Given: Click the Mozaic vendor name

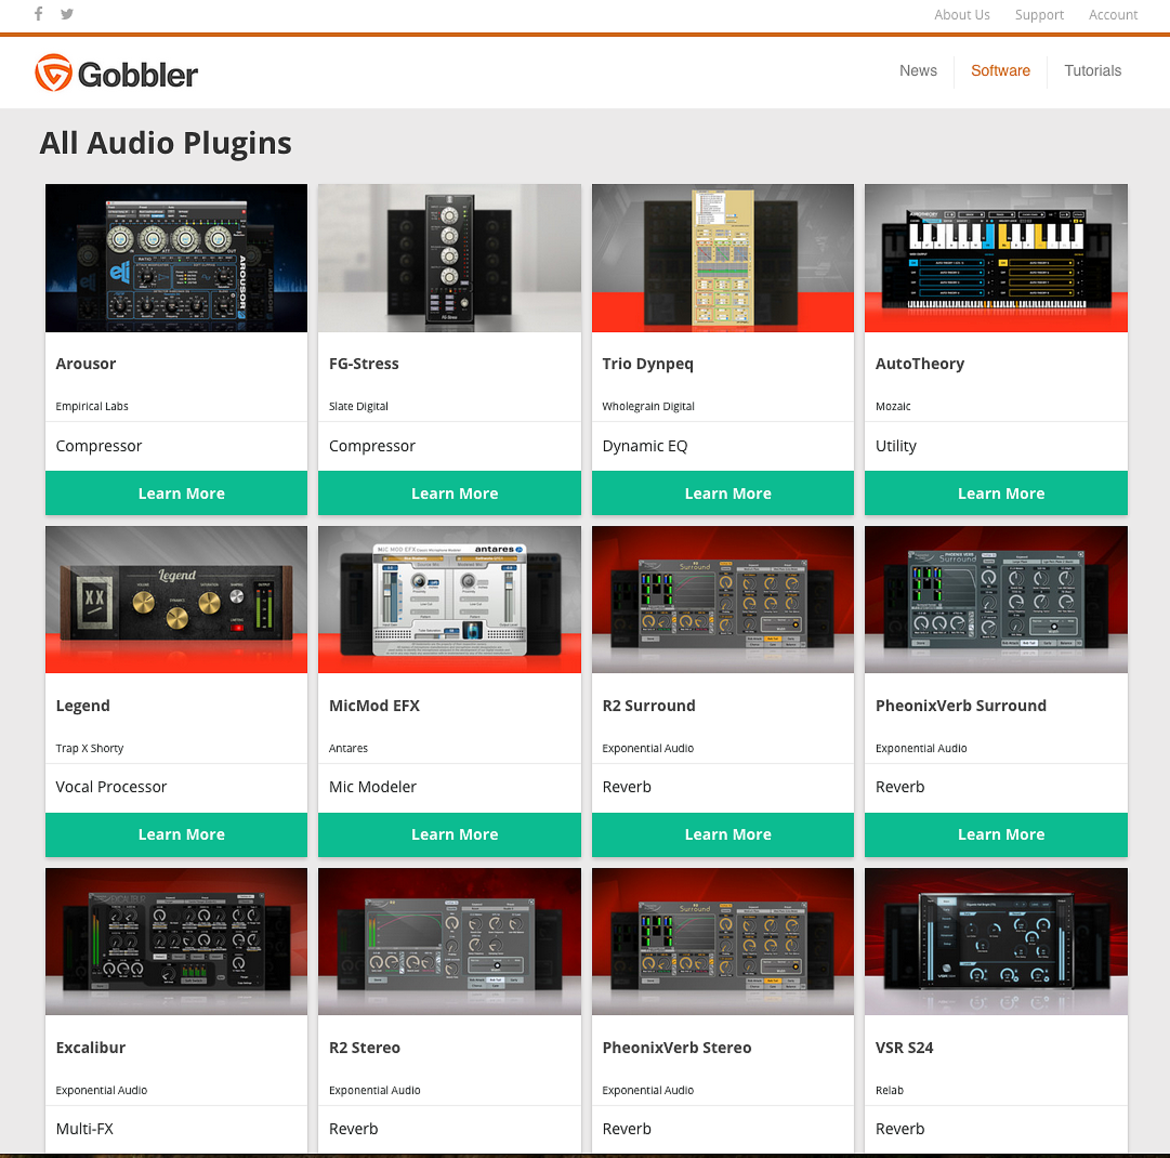Looking at the screenshot, I should 892,406.
